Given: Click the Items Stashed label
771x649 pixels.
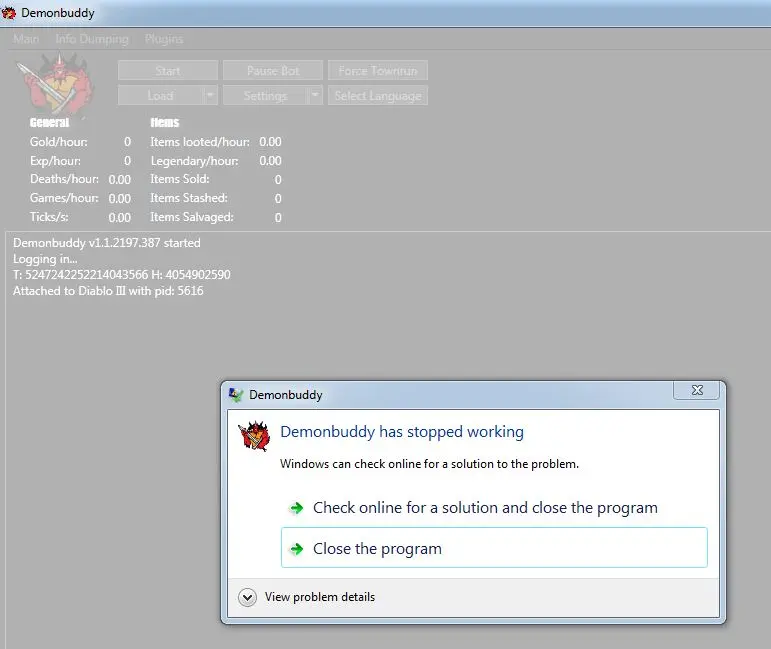Looking at the screenshot, I should (189, 198).
